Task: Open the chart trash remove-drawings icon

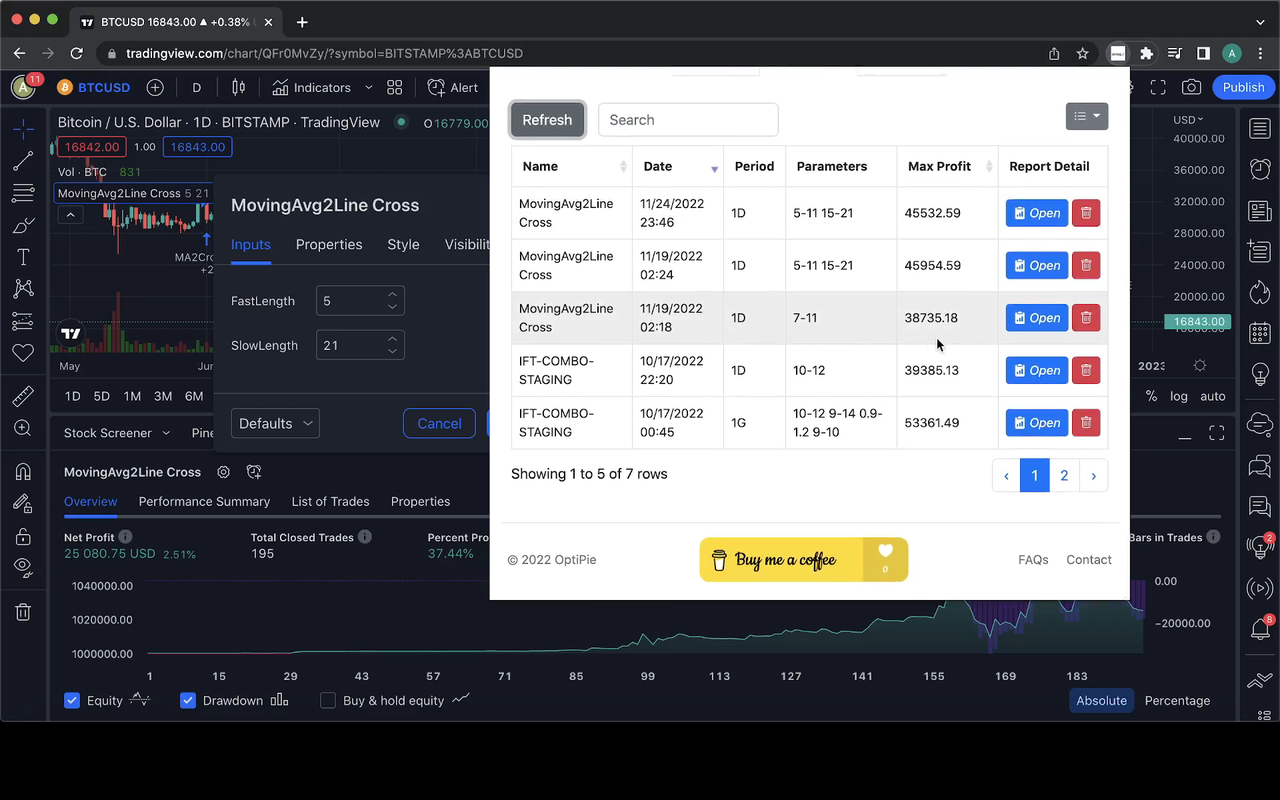Action: click(24, 611)
